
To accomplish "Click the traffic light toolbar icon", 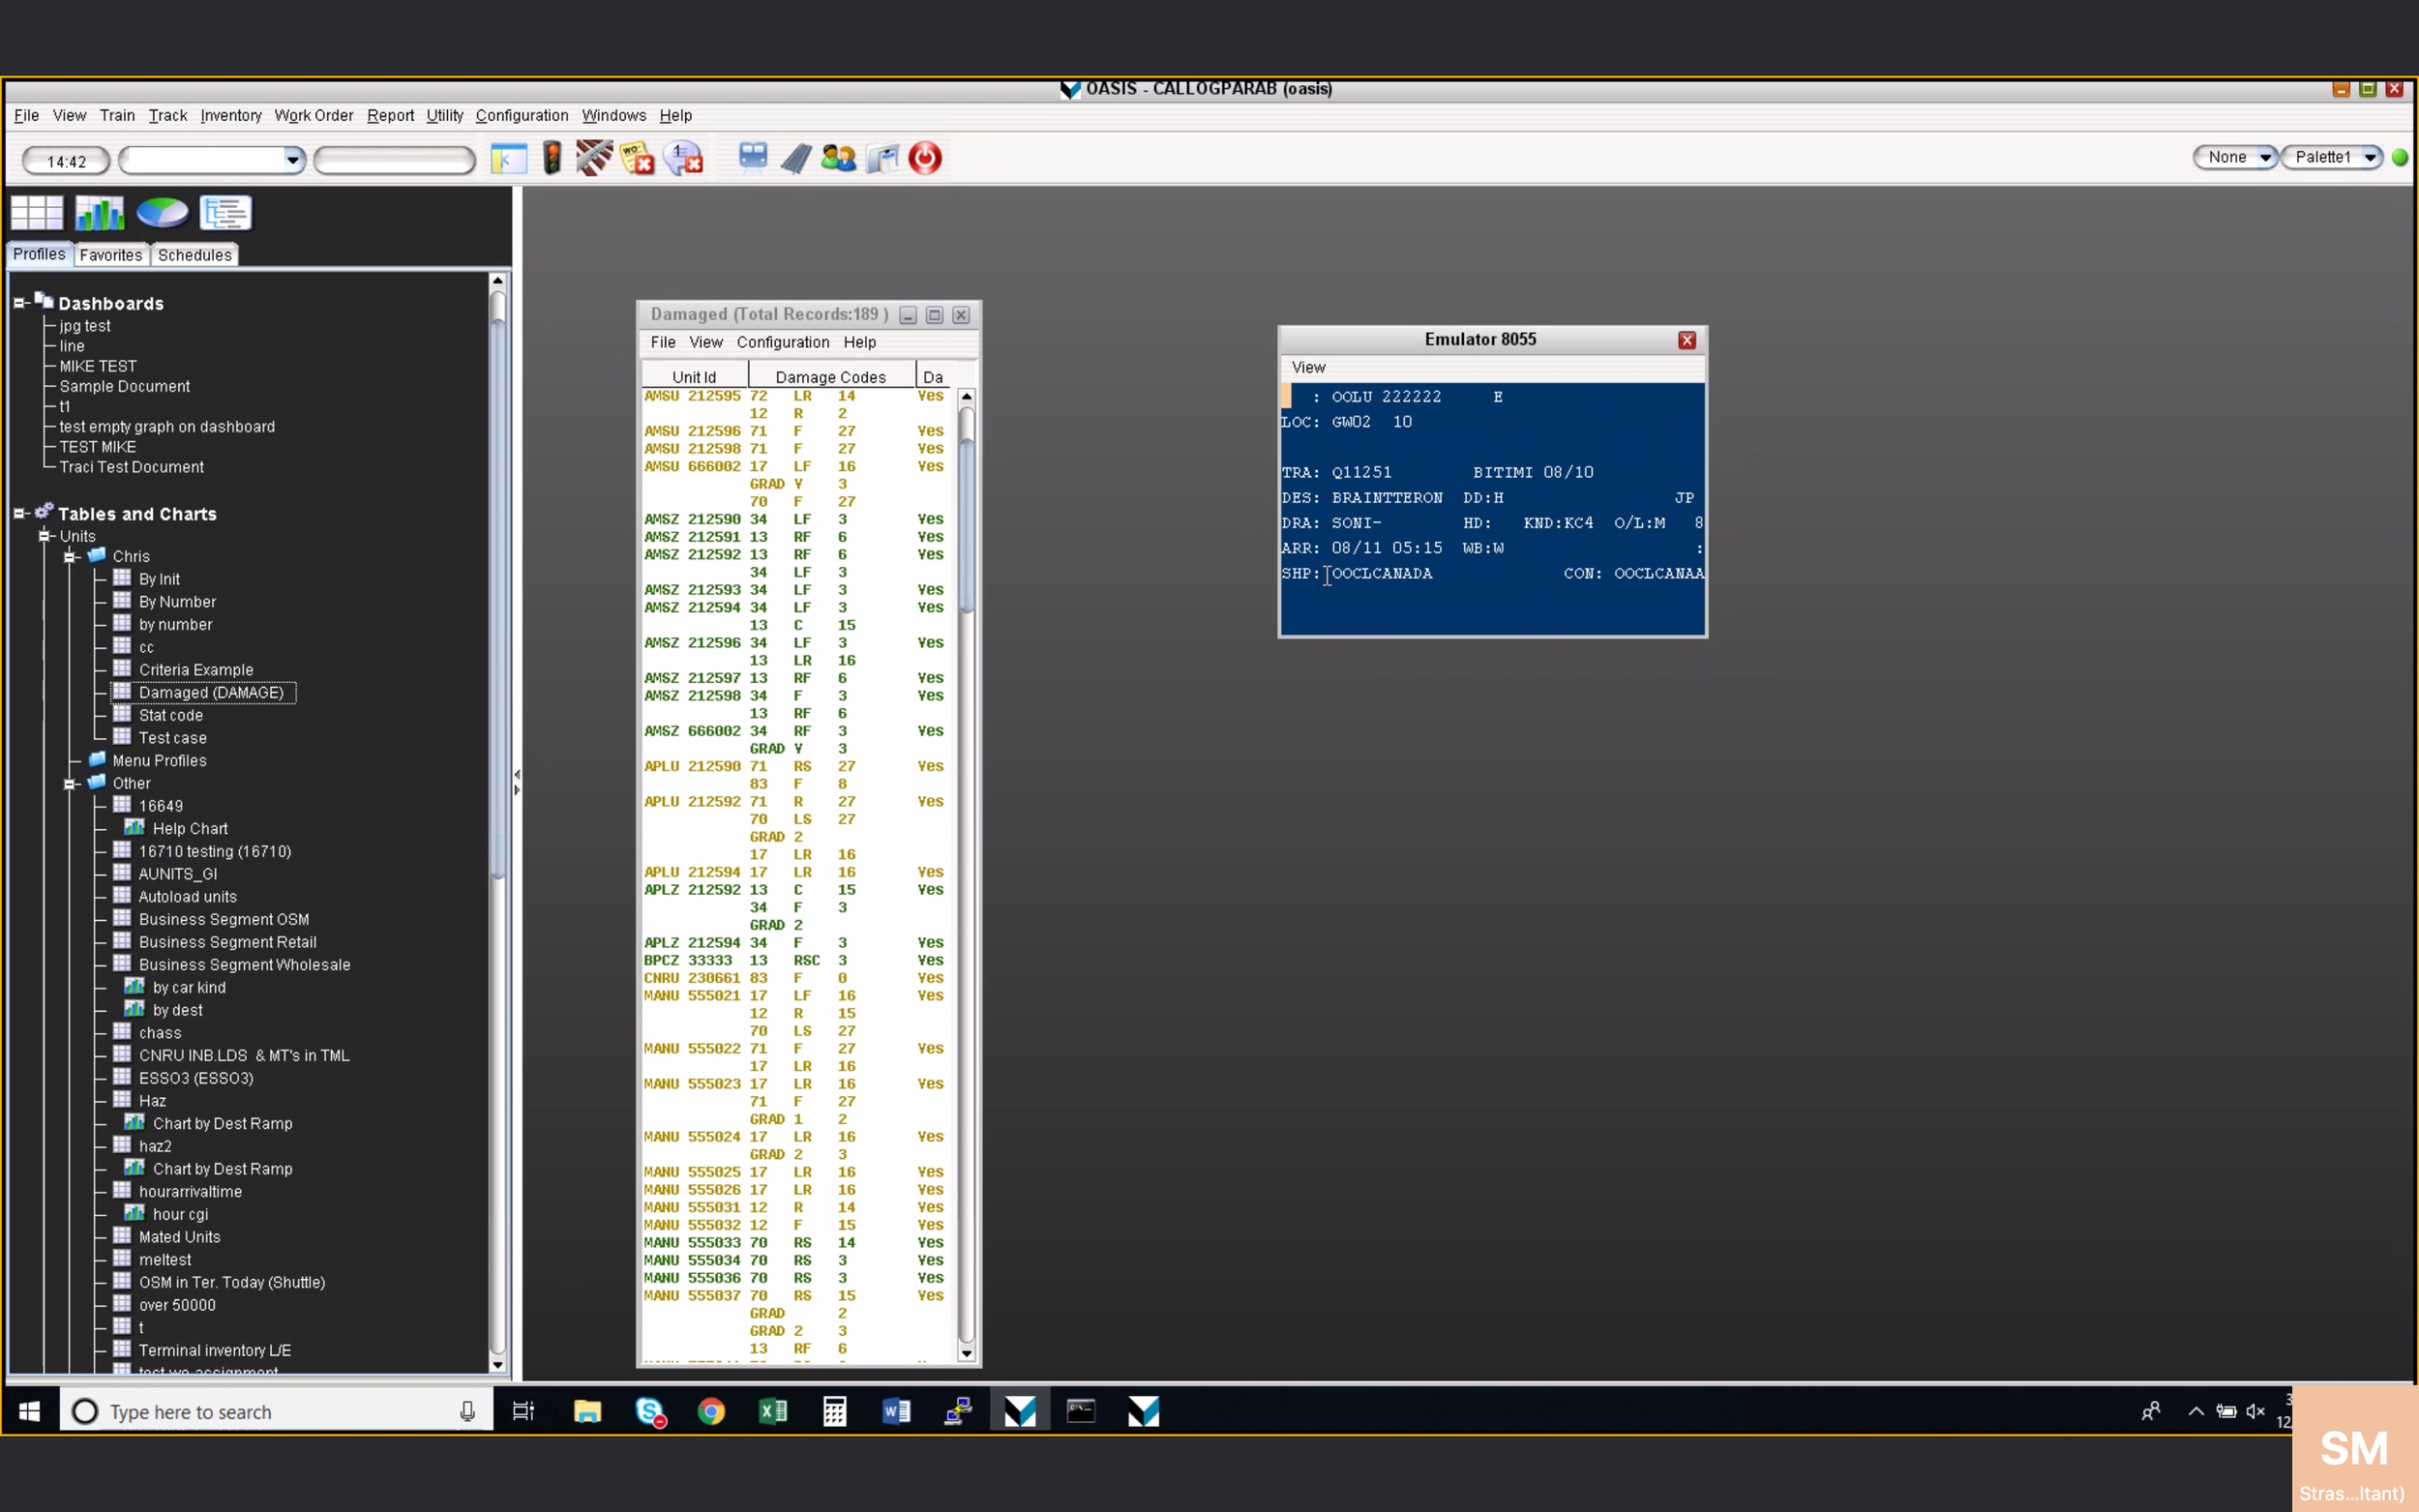I will pos(551,158).
